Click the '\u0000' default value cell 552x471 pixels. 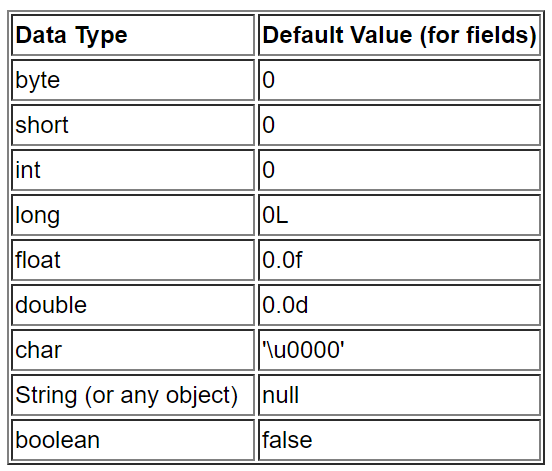pyautogui.click(x=400, y=351)
